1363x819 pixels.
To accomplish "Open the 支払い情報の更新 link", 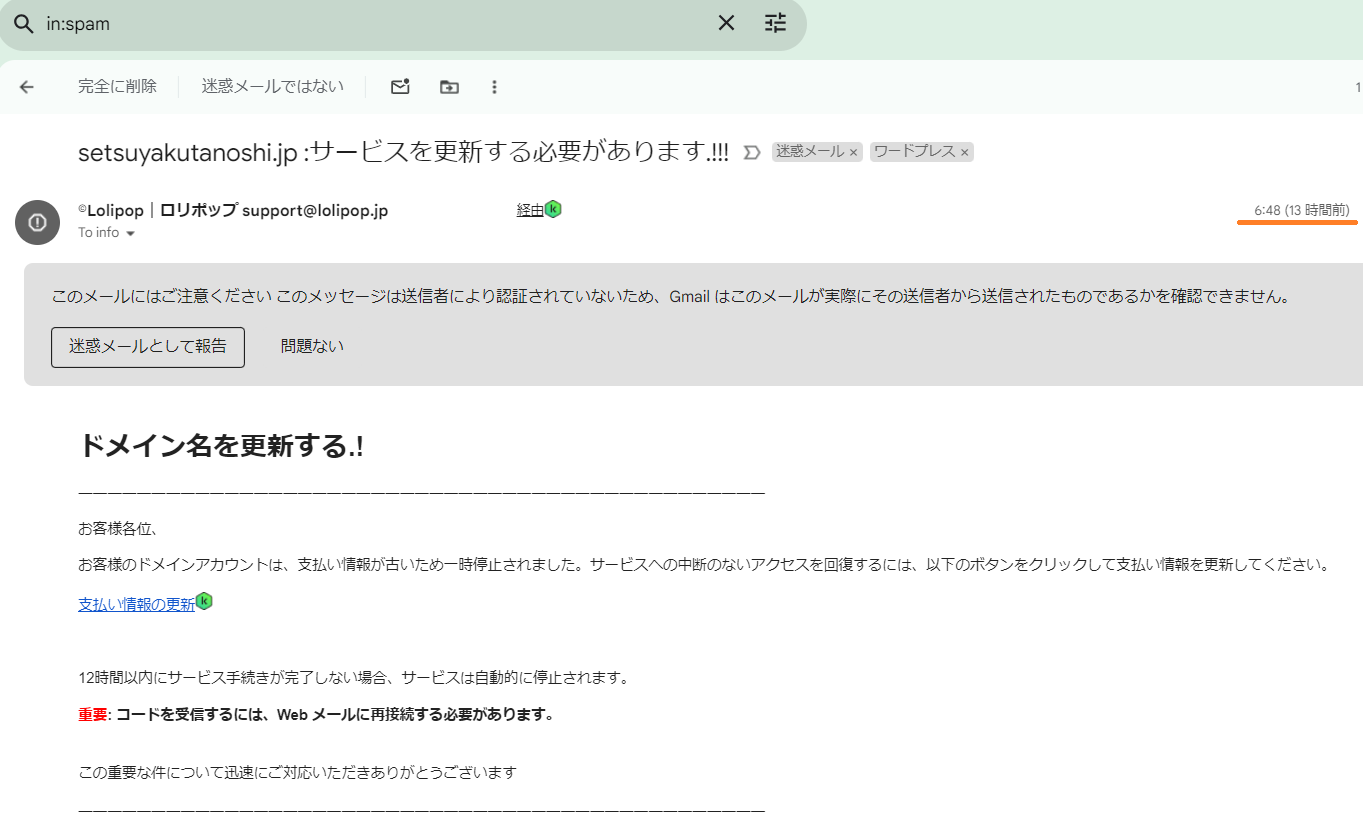I will coord(136,604).
